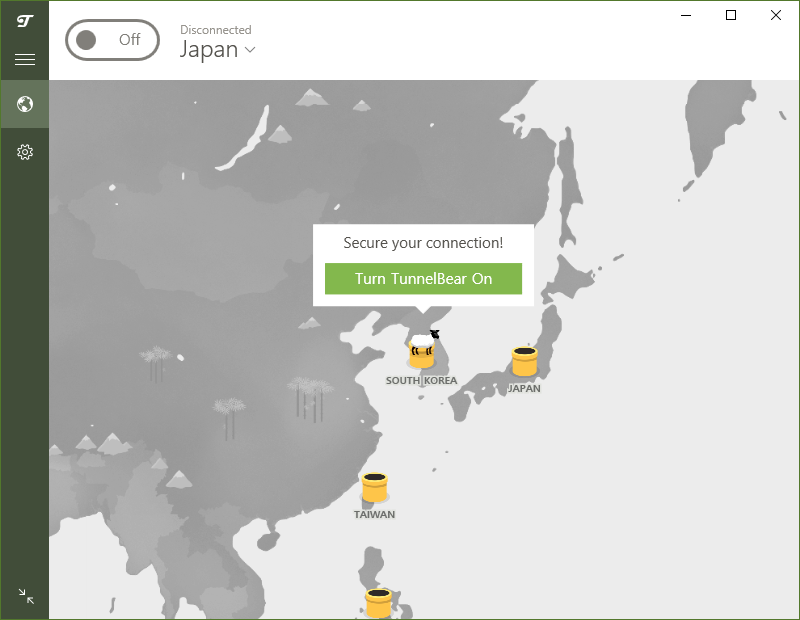Viewport: 800px width, 620px height.
Task: Open the hamburger menu
Action: pyautogui.click(x=24, y=60)
